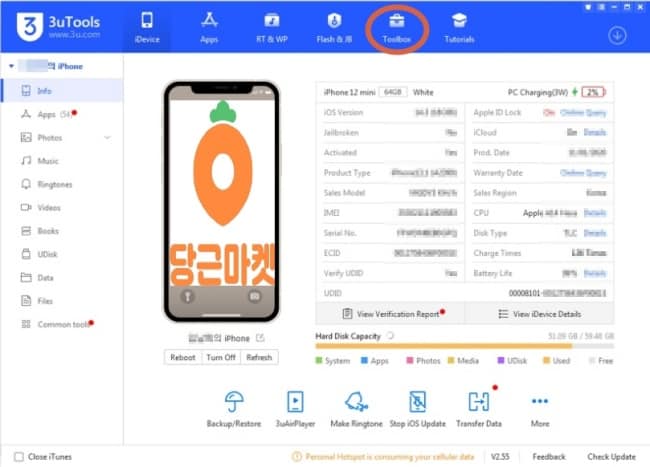Viewport: 650px width, 467px height.
Task: Open Common tools in the sidebar
Action: 62,324
